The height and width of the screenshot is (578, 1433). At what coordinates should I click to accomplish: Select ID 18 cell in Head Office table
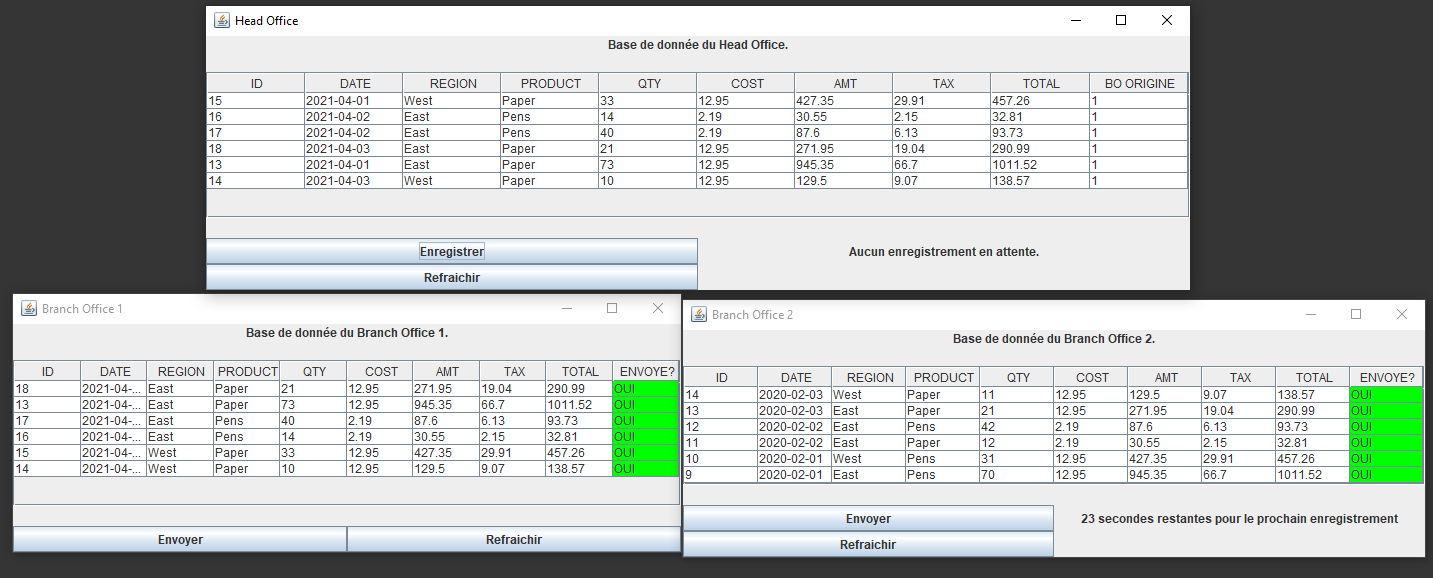(256, 149)
